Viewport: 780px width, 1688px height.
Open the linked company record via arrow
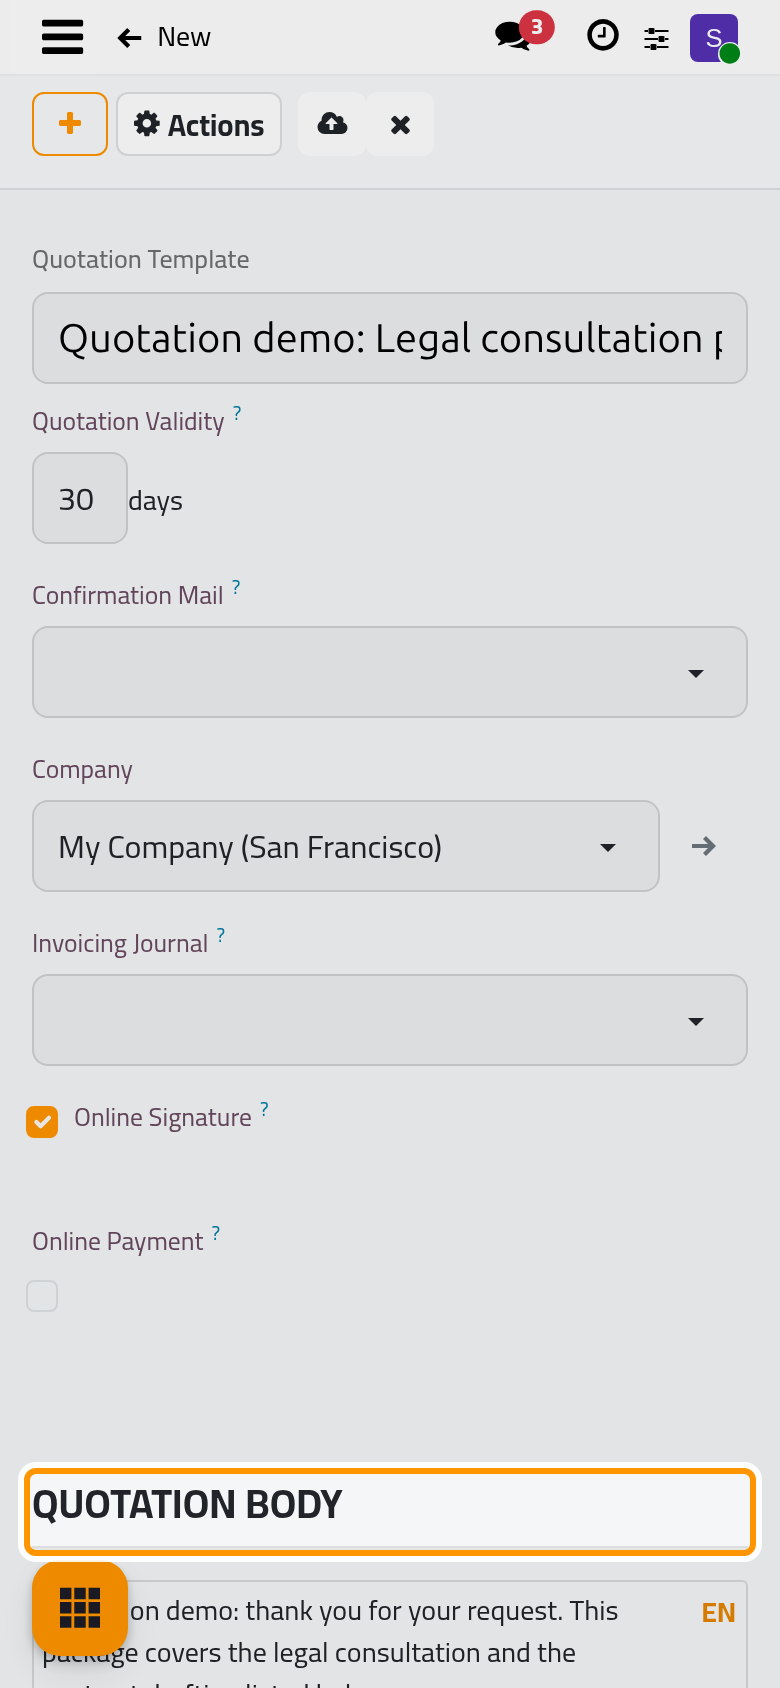pos(704,846)
